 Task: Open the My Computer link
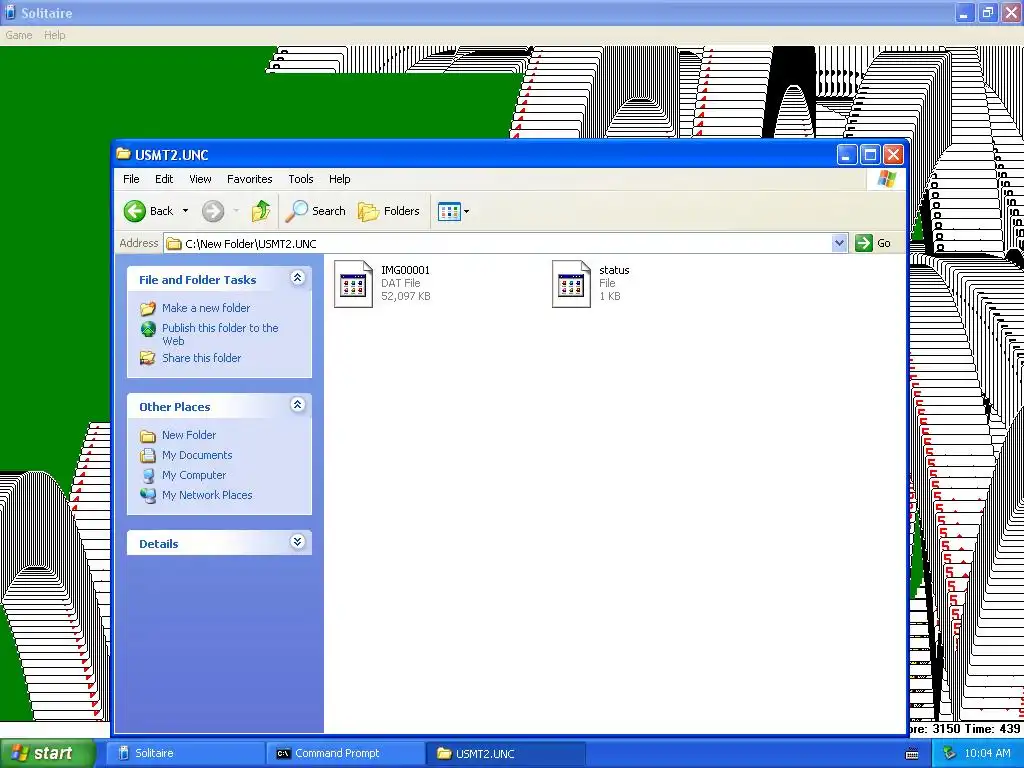pyautogui.click(x=194, y=475)
